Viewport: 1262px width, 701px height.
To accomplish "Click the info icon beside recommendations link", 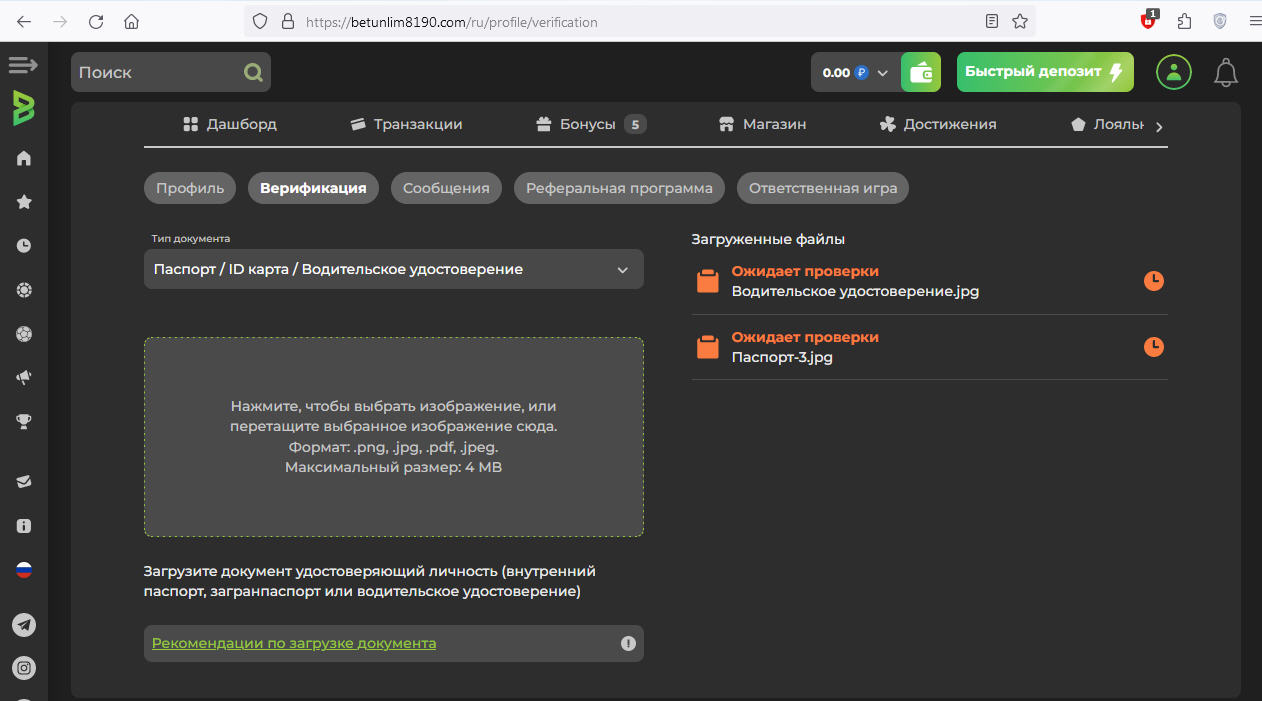I will click(628, 644).
